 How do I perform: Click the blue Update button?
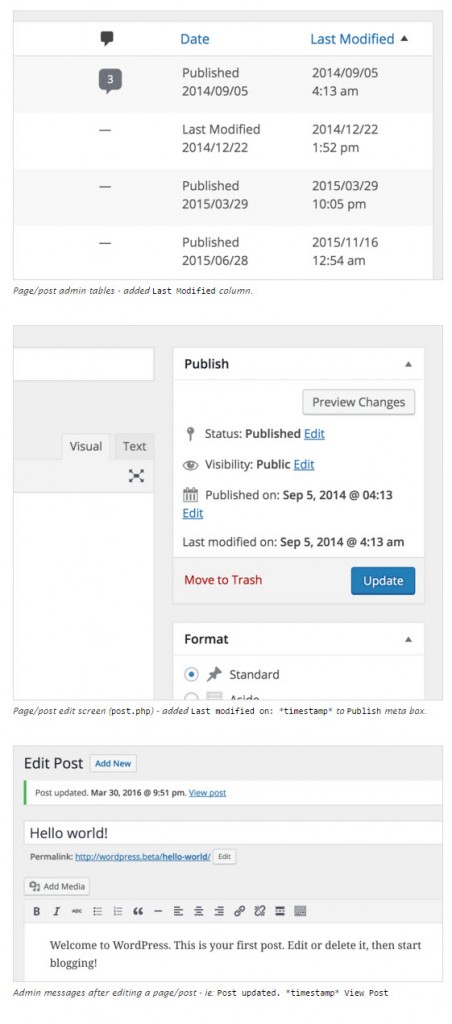click(383, 581)
